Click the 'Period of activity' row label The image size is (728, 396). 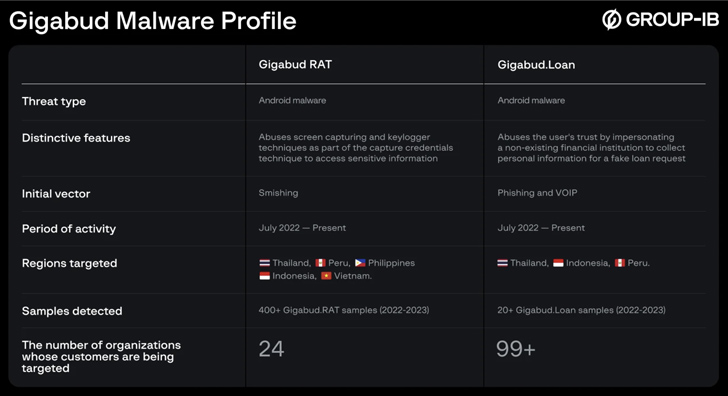[x=69, y=228]
